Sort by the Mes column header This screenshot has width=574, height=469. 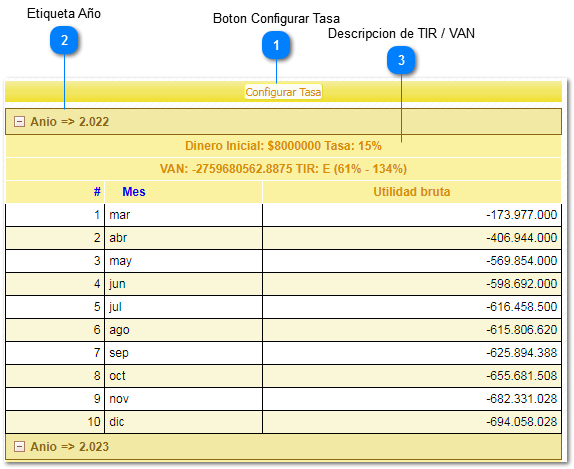(134, 191)
